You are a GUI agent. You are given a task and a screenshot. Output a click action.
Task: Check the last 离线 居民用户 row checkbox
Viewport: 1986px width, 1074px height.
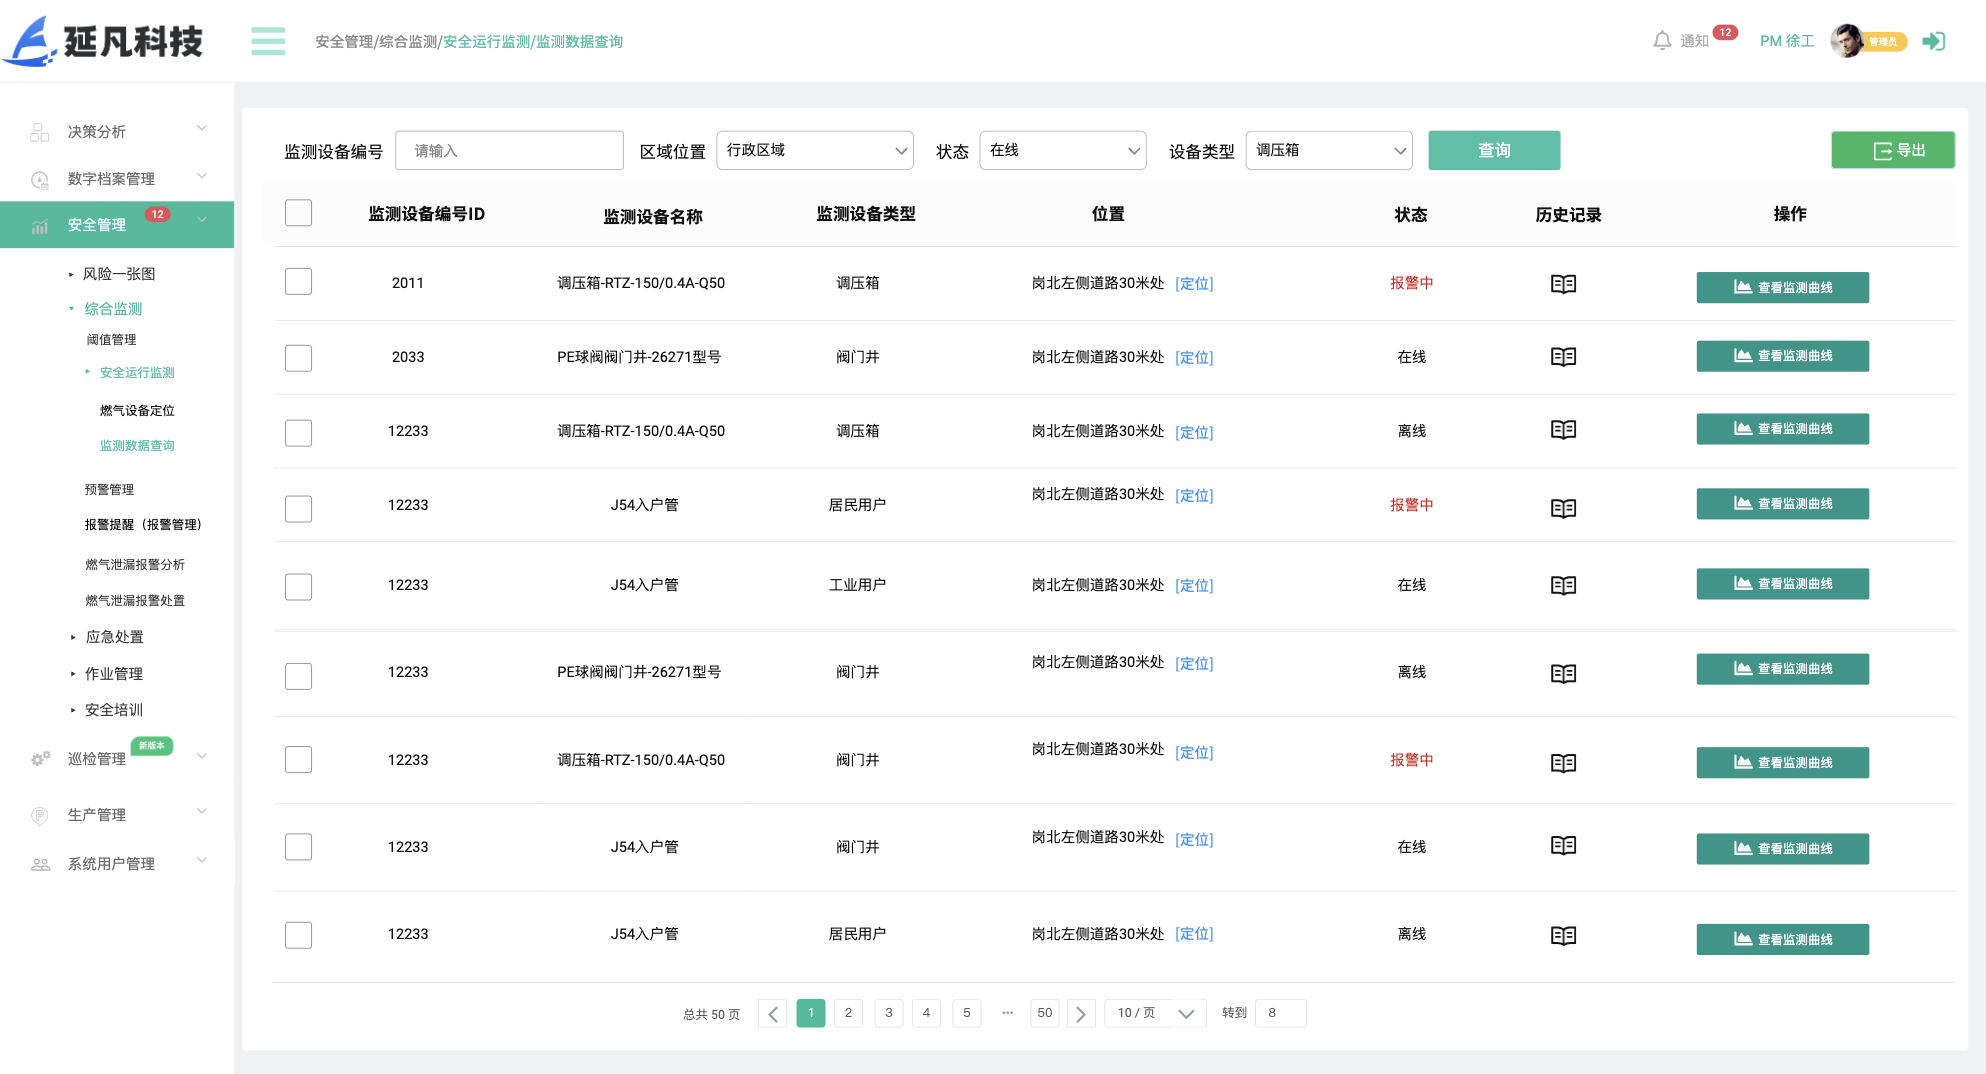(298, 935)
